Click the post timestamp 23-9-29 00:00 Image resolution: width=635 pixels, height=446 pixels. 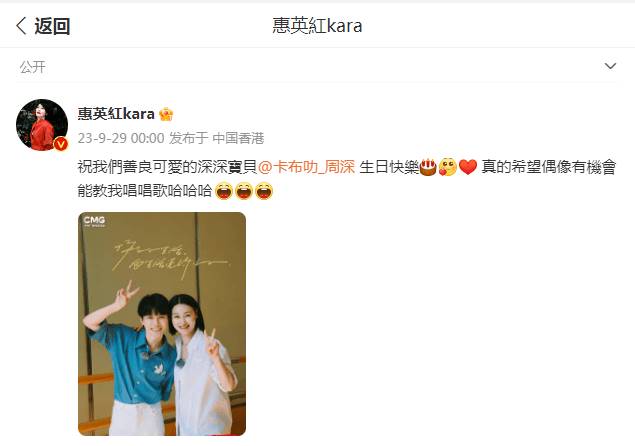coord(121,138)
